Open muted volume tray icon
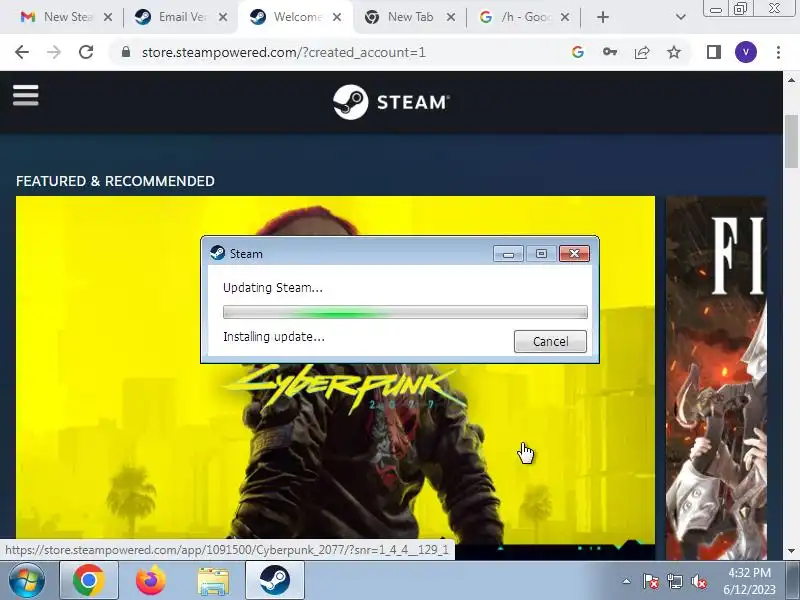The image size is (800, 600). [698, 581]
